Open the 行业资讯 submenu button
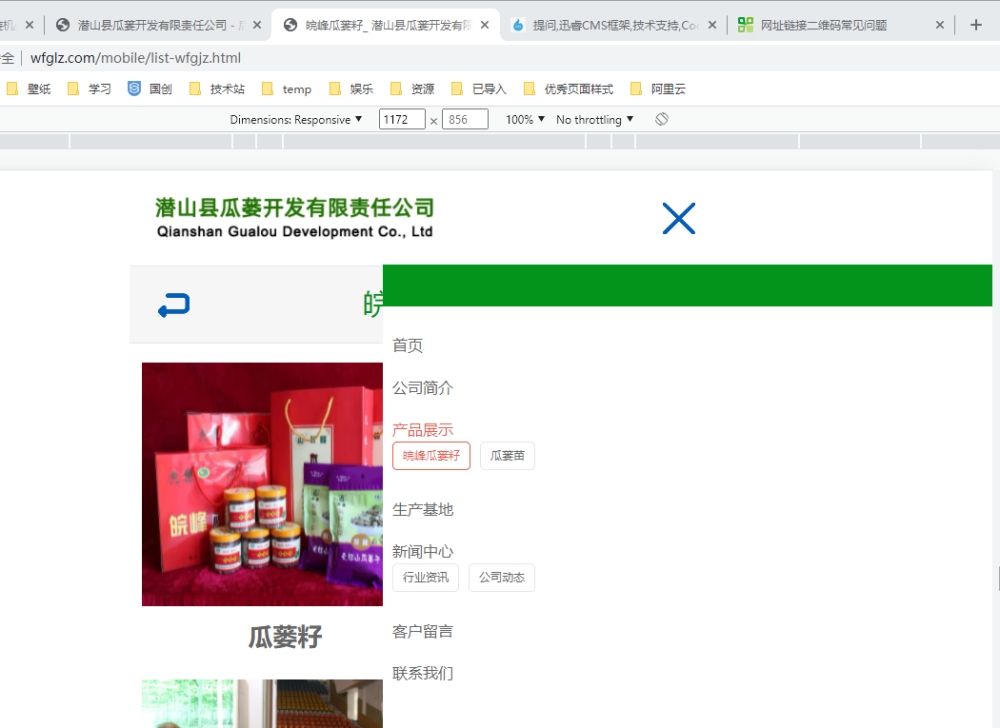The width and height of the screenshot is (1000, 728). tap(425, 578)
